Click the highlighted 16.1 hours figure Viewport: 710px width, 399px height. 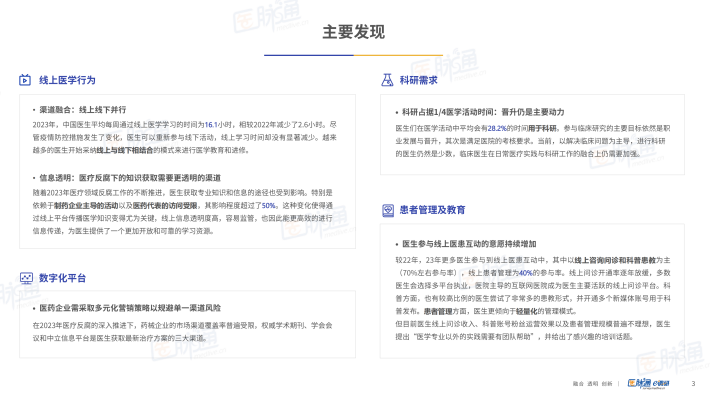pos(211,125)
